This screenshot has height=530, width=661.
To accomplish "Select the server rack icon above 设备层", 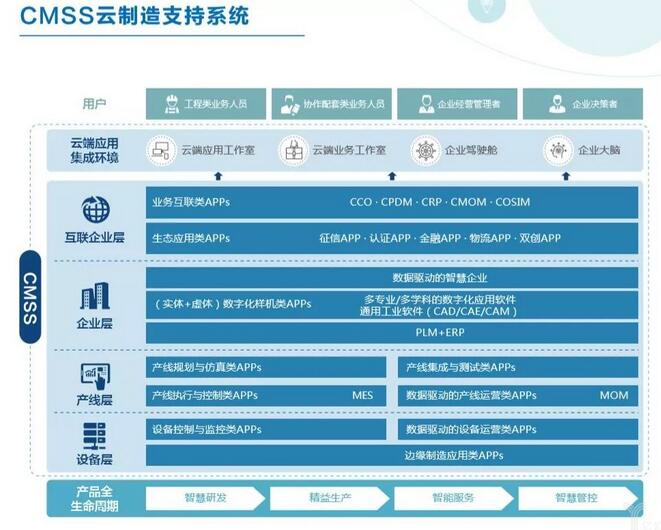I will point(94,436).
